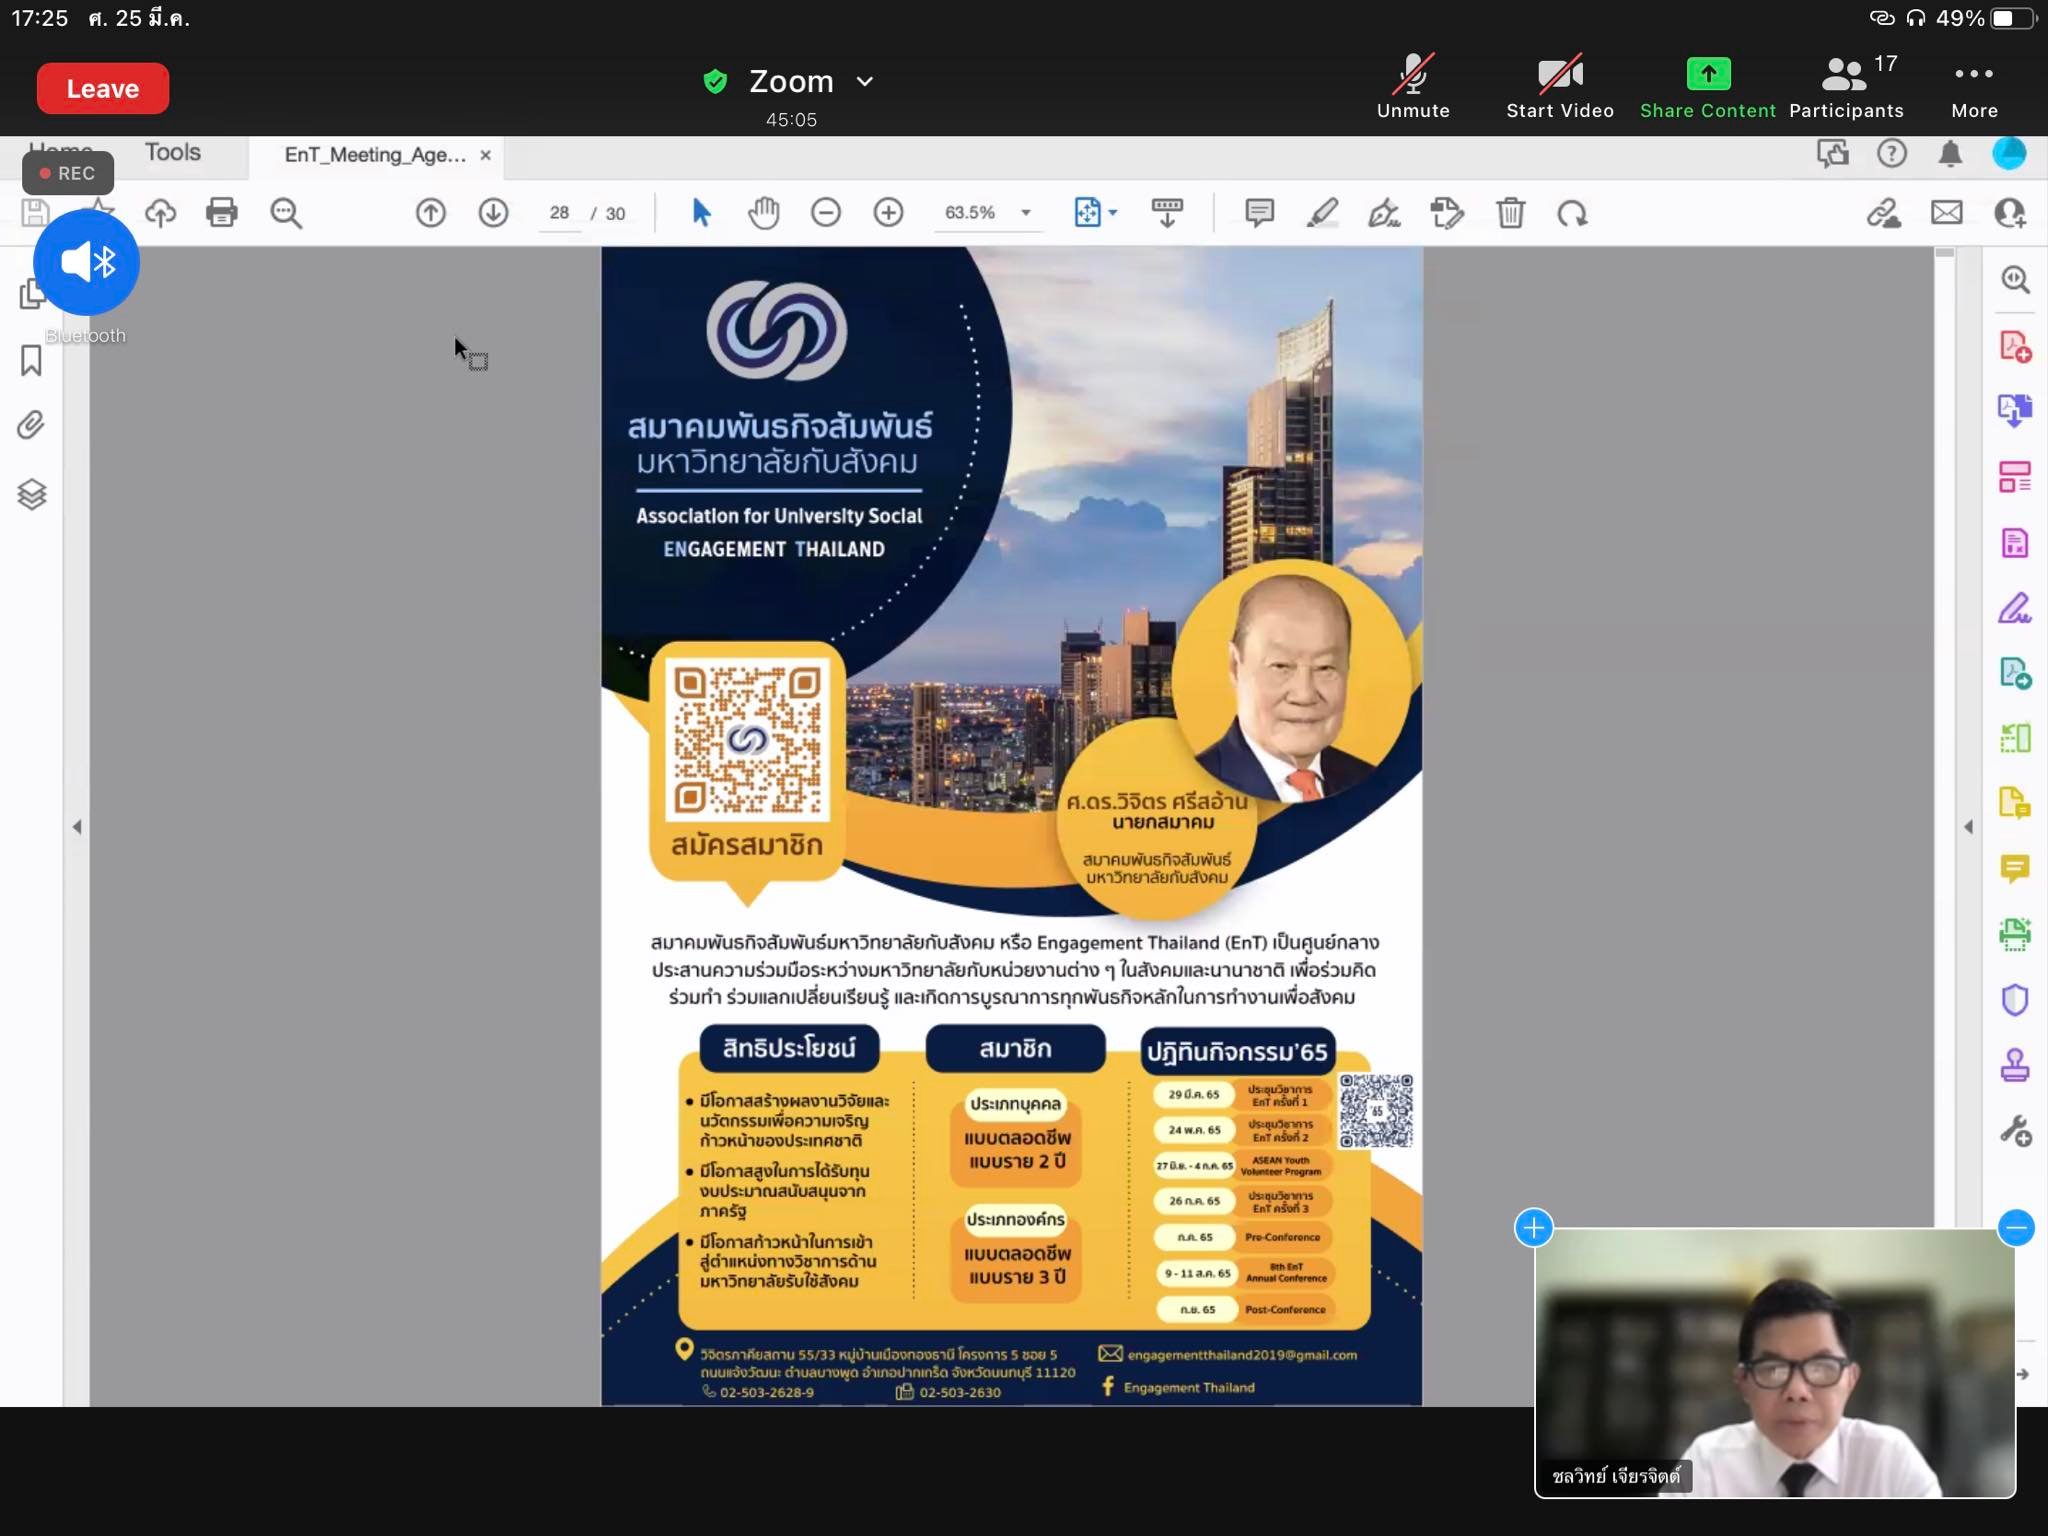
Task: Open the notifications bell
Action: point(1950,153)
